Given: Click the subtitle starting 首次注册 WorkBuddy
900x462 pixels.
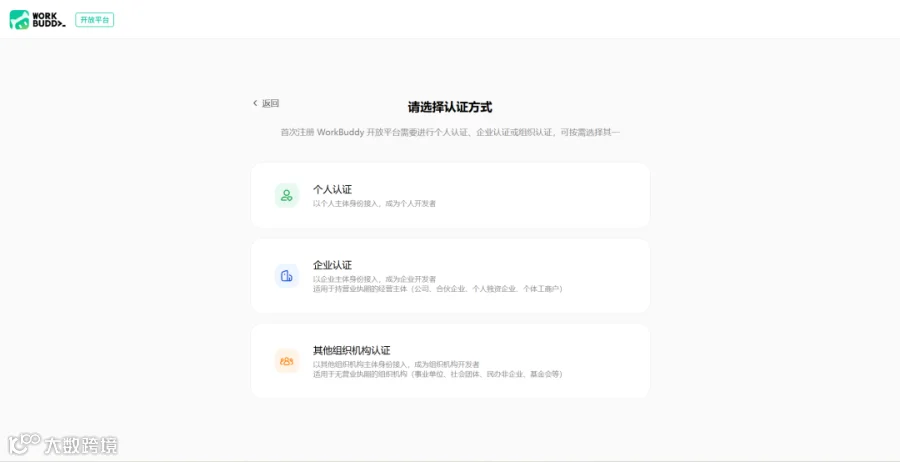Looking at the screenshot, I should tap(450, 133).
